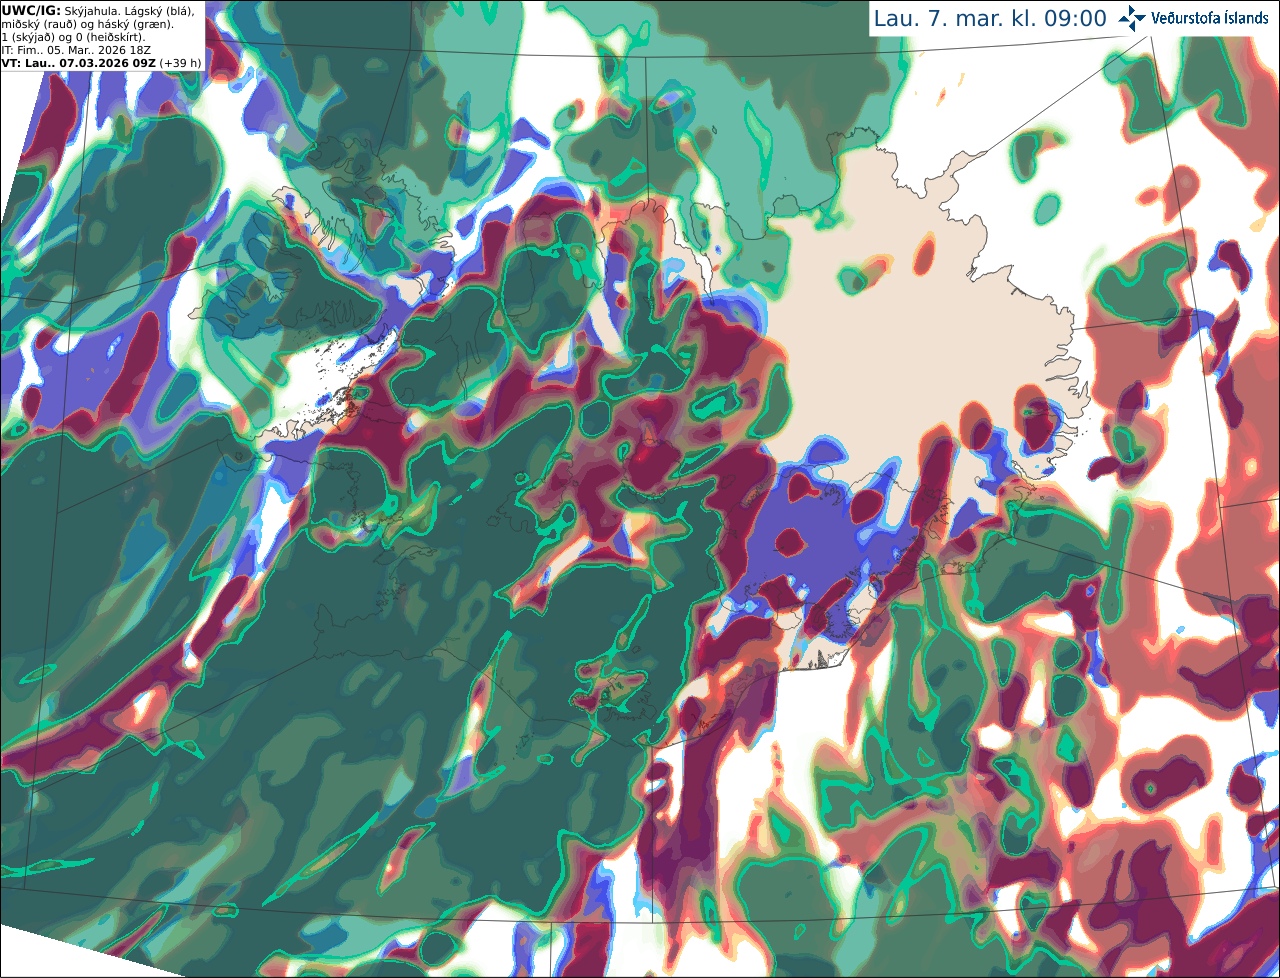Click the 'Veðurstofa Íslands' name text
This screenshot has width=1280, height=978.
click(x=1209, y=18)
